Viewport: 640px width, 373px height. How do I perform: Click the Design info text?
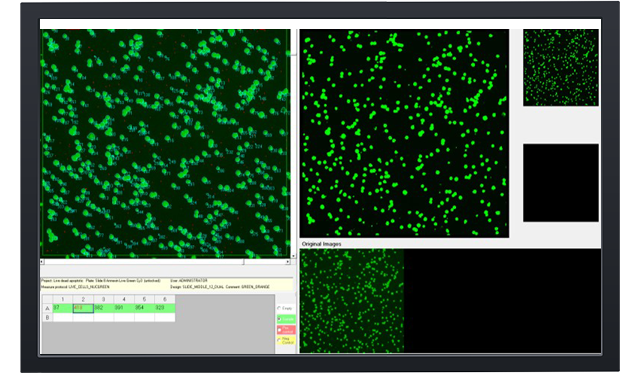220,287
